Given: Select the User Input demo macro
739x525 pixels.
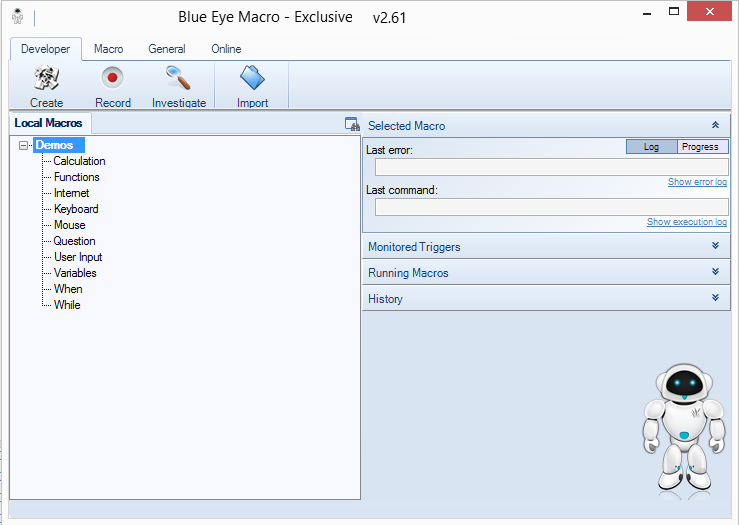Looking at the screenshot, I should [x=78, y=257].
